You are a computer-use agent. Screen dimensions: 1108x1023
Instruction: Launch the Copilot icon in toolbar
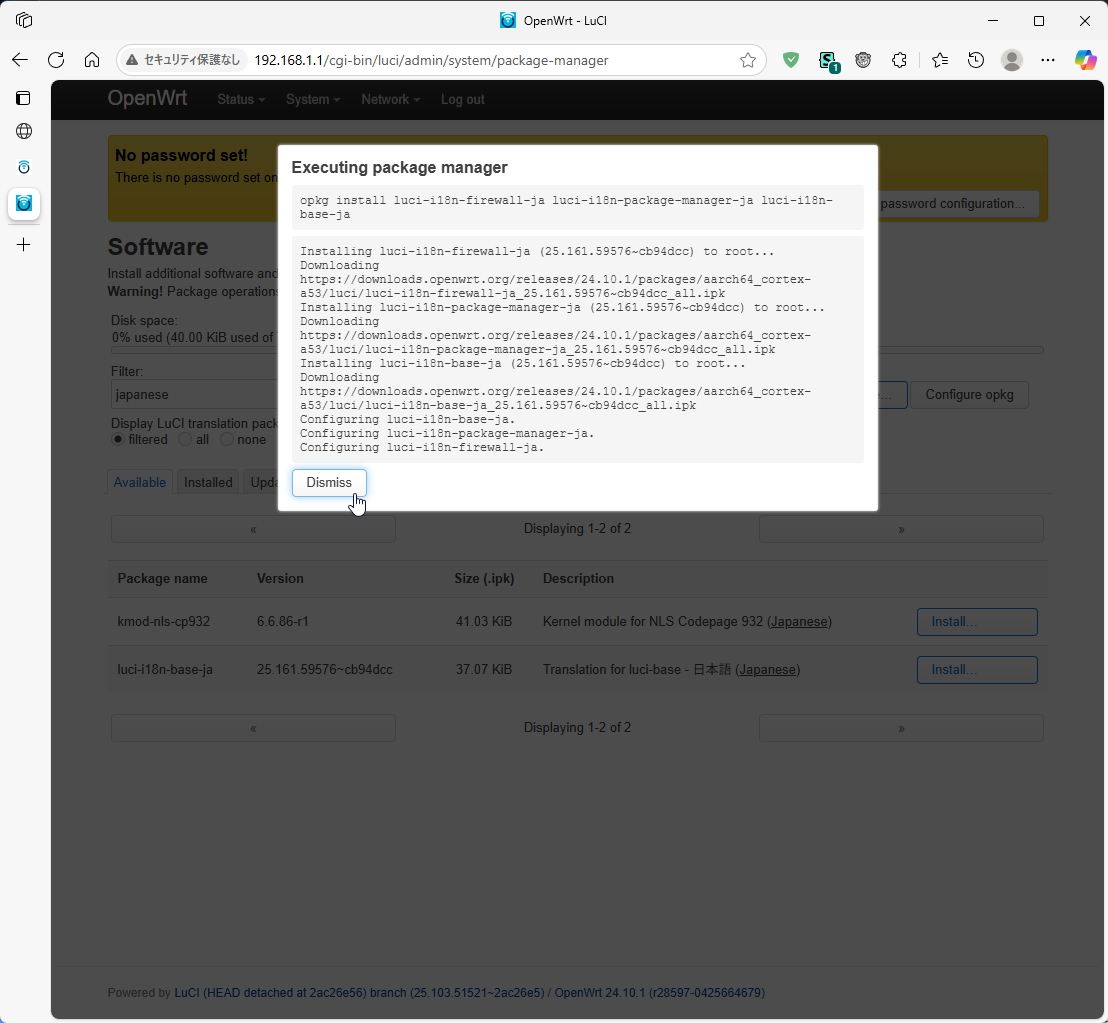(x=1085, y=60)
